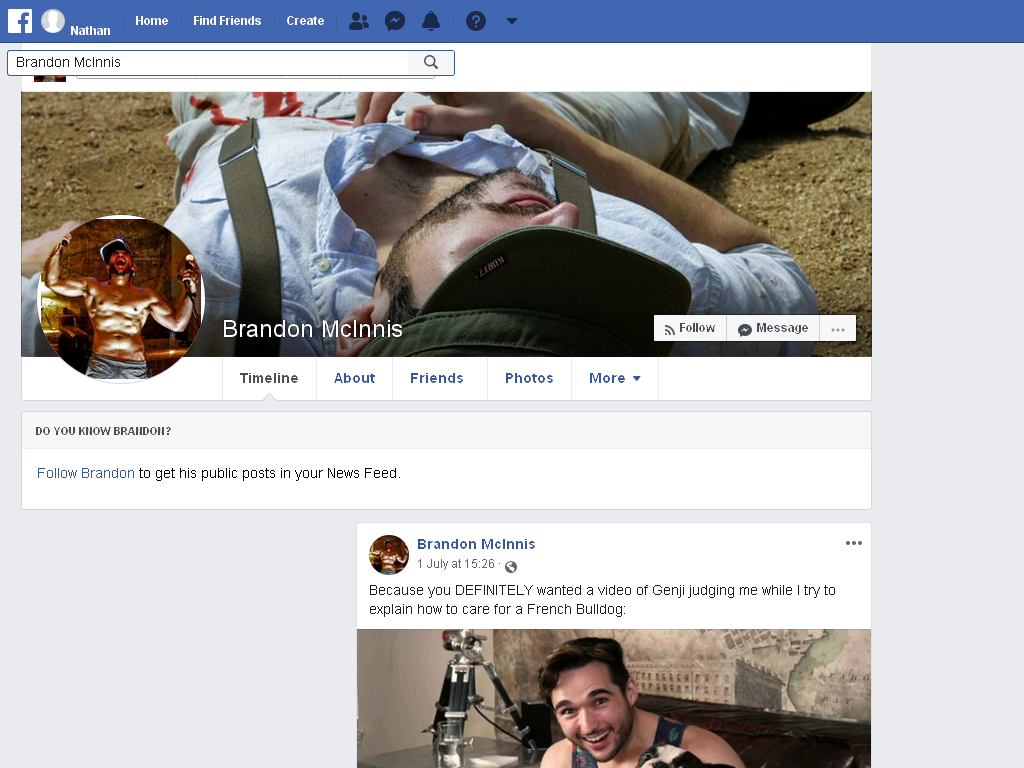Open the Messenger icon in top bar
Viewport: 1024px width, 768px height.
click(x=394, y=21)
